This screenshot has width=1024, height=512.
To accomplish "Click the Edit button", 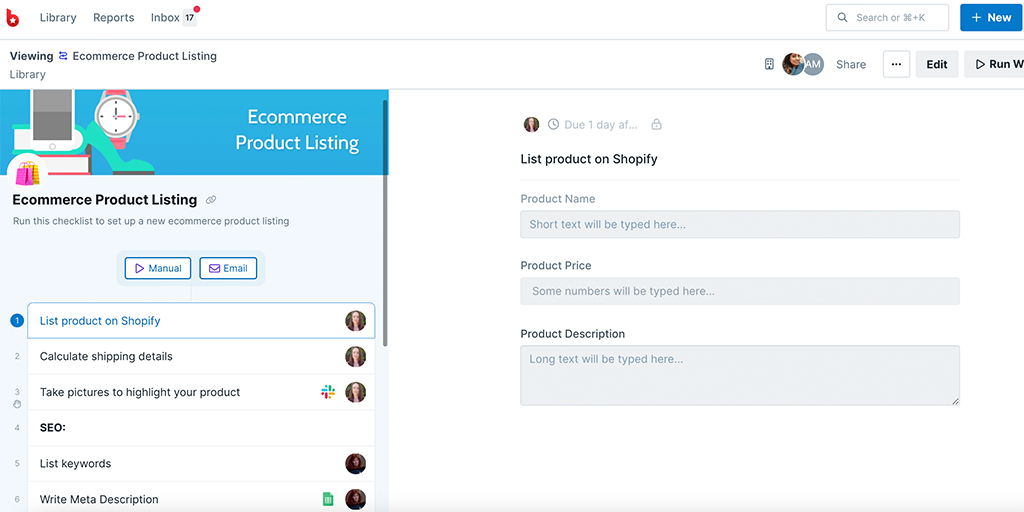I will coord(936,64).
